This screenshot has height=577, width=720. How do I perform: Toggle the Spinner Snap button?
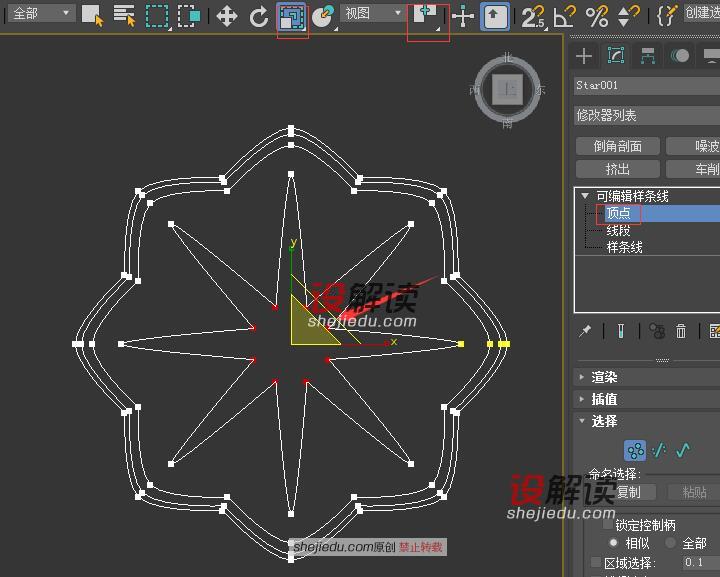pyautogui.click(x=629, y=17)
